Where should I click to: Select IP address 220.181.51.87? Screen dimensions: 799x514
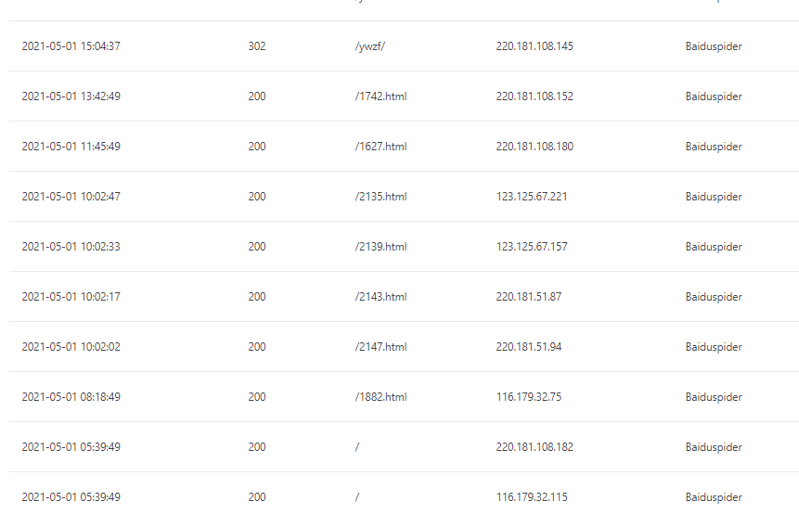[528, 297]
